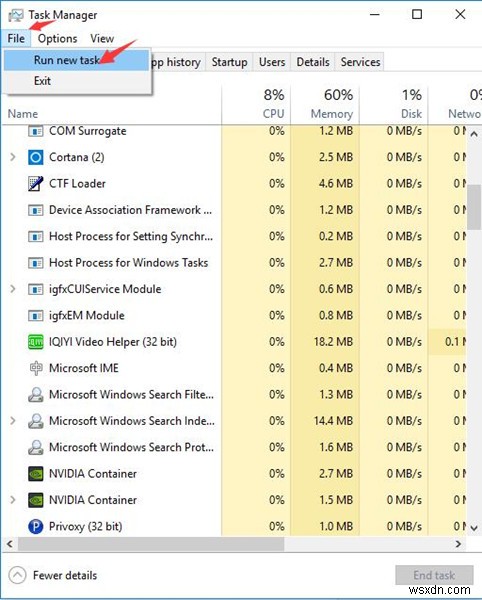
Task: Open the View menu
Action: tap(102, 39)
